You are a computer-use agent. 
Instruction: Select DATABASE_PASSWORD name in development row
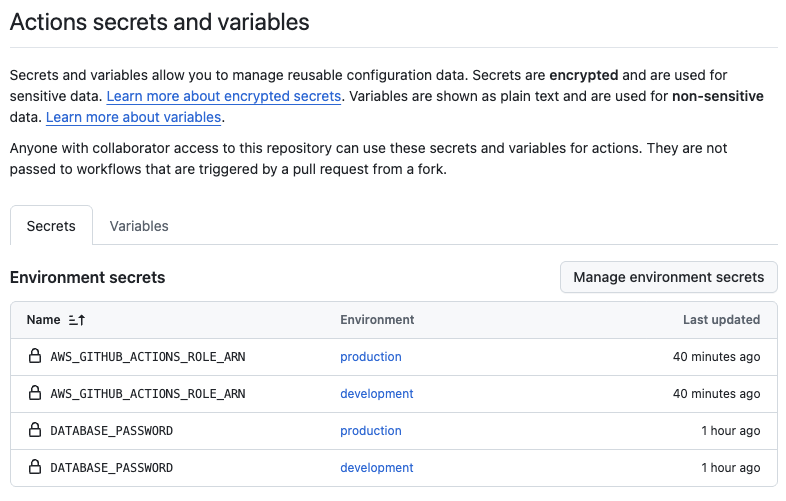(111, 468)
